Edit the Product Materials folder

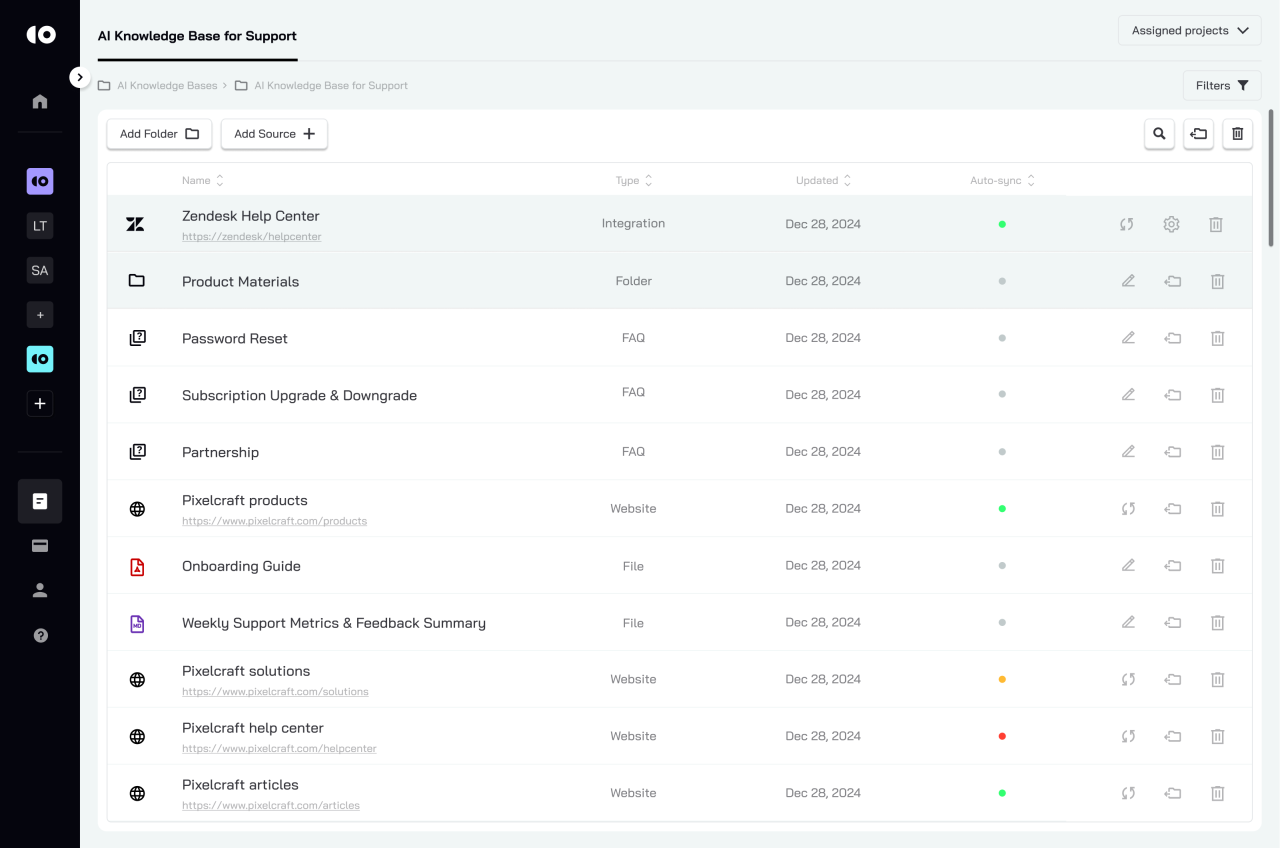1128,282
